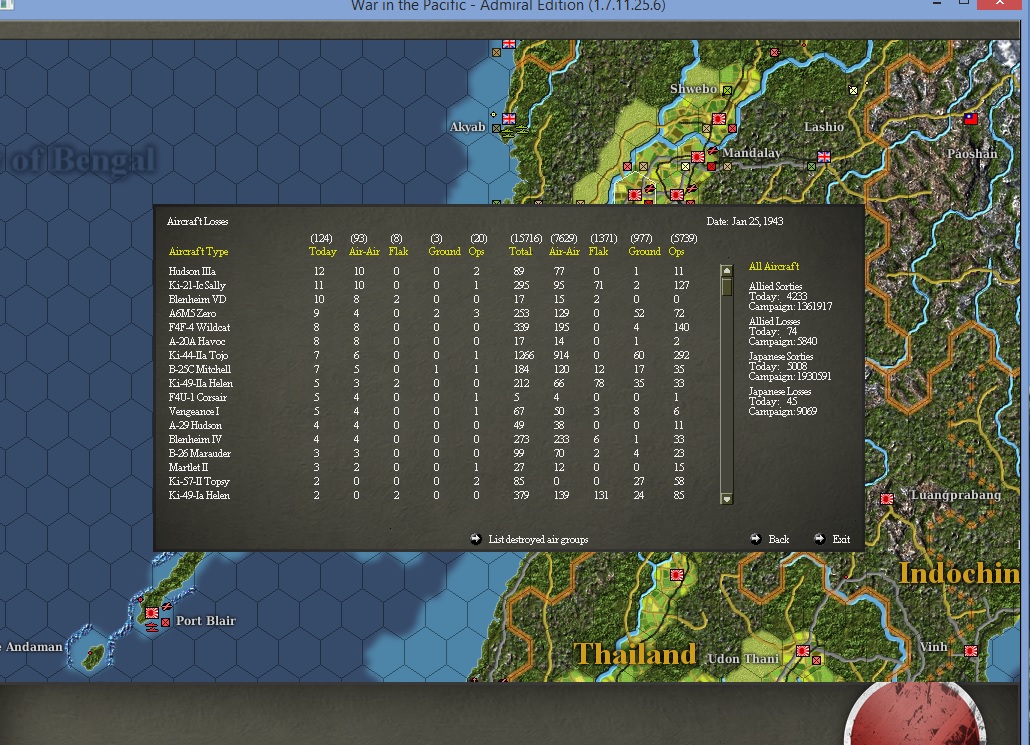Click the Martlet II row
This screenshot has height=745, width=1030.
[427, 467]
